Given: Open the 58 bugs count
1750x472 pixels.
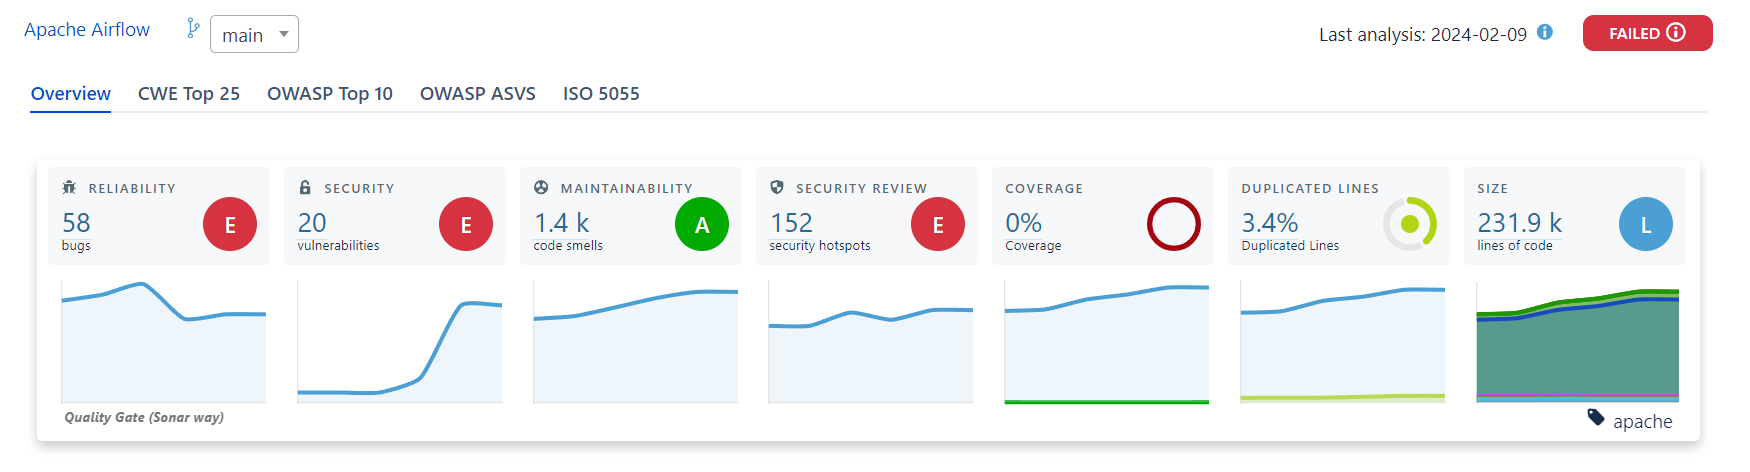Looking at the screenshot, I should coord(76,222).
